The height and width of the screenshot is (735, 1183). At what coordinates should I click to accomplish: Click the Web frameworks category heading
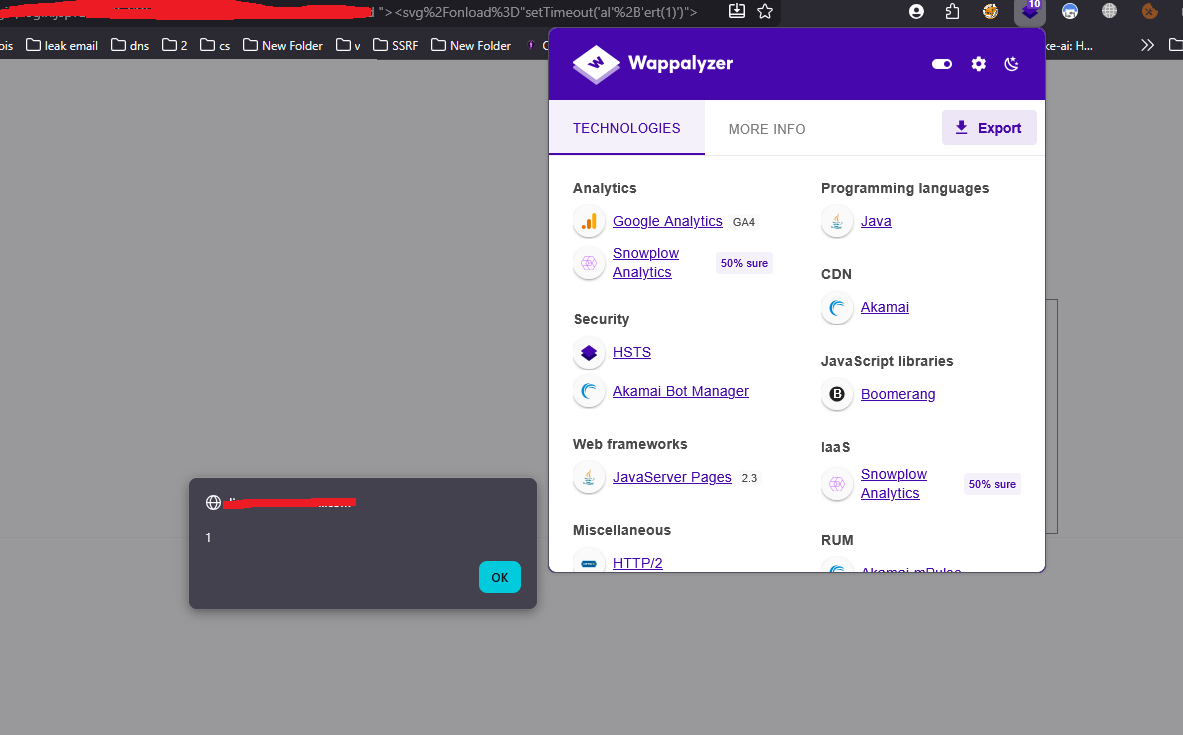click(630, 444)
